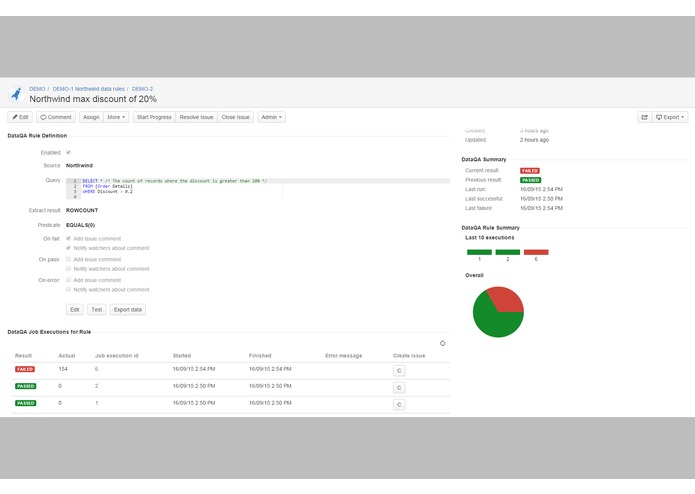
Task: Toggle On pass Add issue comment checkbox
Action: 68,259
